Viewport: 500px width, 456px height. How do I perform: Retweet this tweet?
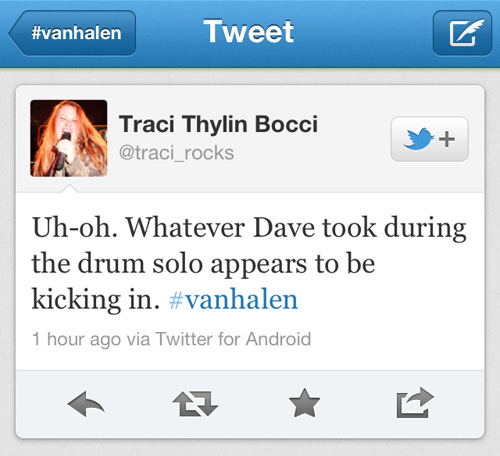pyautogui.click(x=195, y=404)
